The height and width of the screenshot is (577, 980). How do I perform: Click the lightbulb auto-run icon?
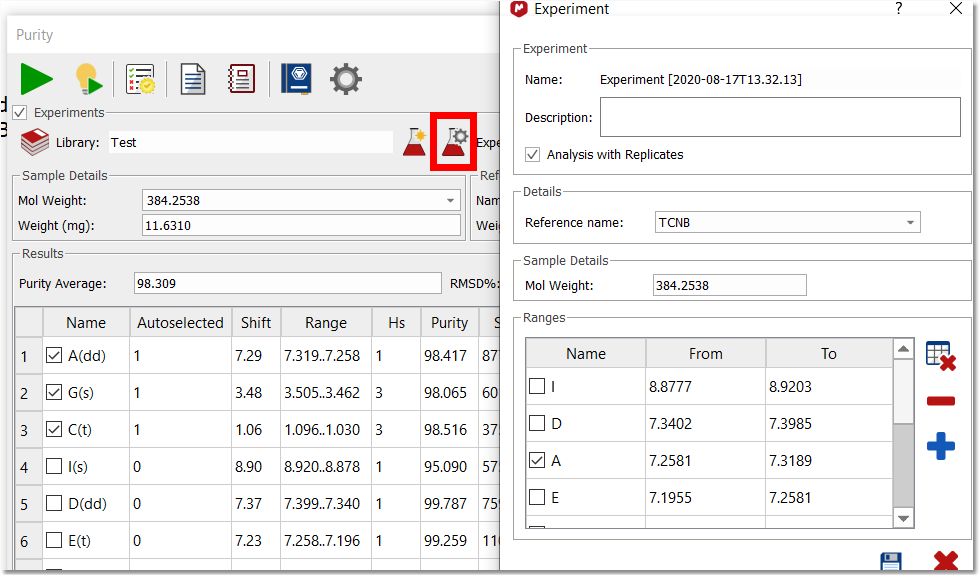(x=88, y=79)
